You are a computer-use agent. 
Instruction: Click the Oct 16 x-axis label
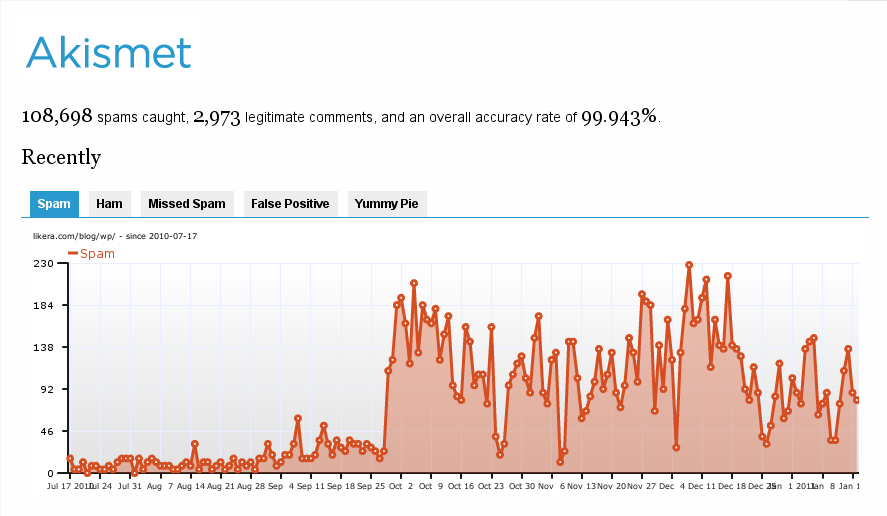pyautogui.click(x=461, y=486)
